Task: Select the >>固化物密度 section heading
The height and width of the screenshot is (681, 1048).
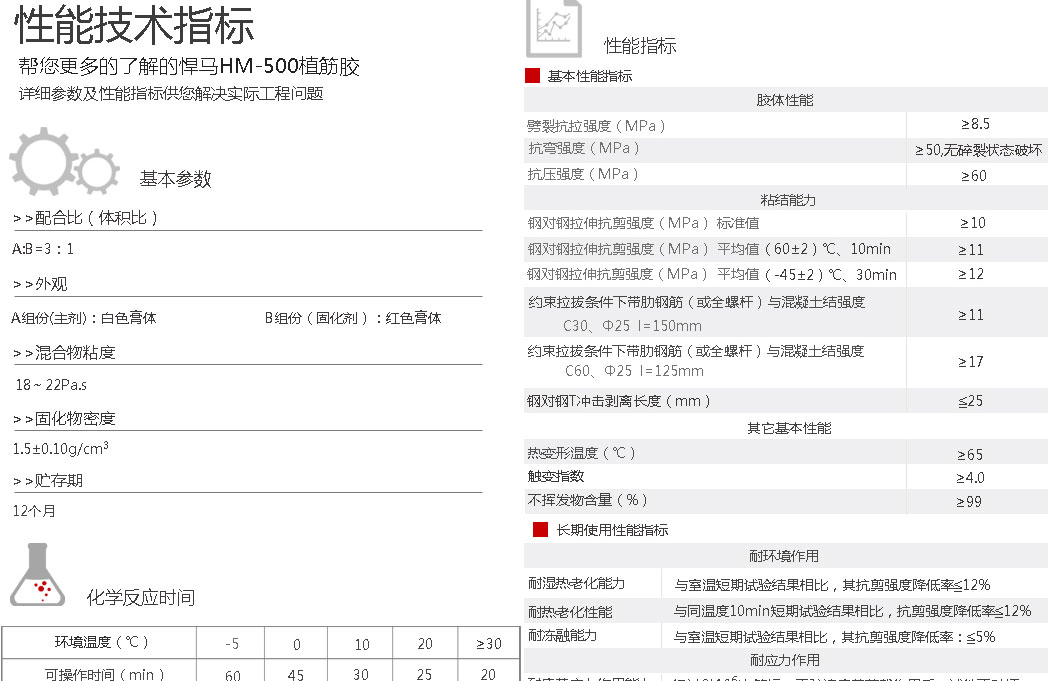Action: [64, 418]
